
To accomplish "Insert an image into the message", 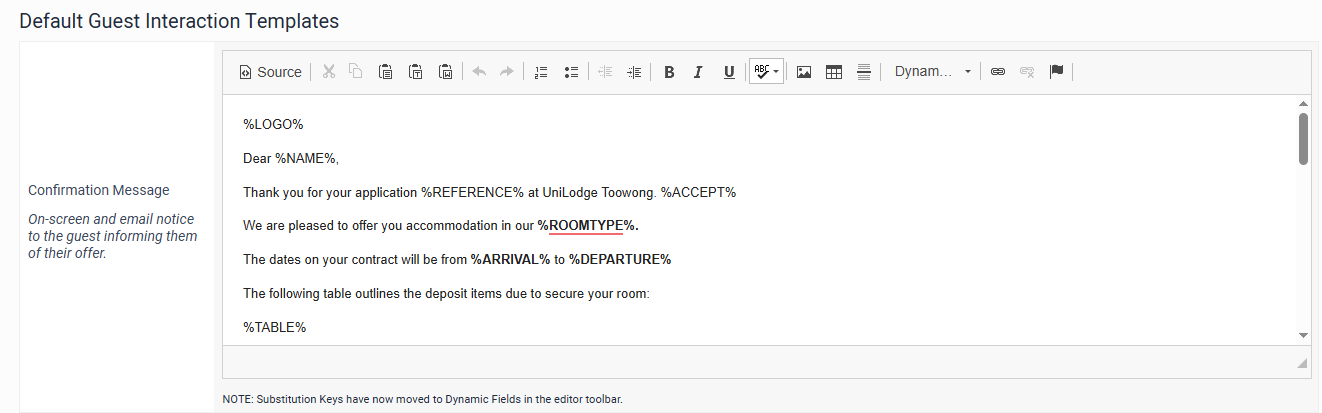I will point(803,72).
